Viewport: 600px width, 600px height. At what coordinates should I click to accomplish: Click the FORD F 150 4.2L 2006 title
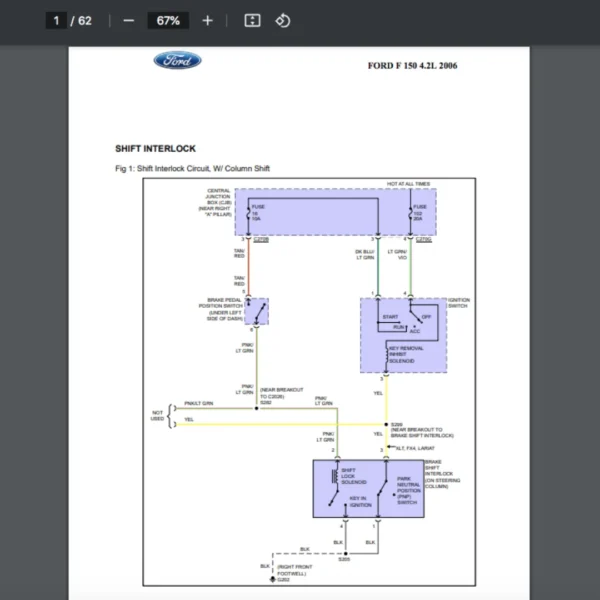pos(413,66)
